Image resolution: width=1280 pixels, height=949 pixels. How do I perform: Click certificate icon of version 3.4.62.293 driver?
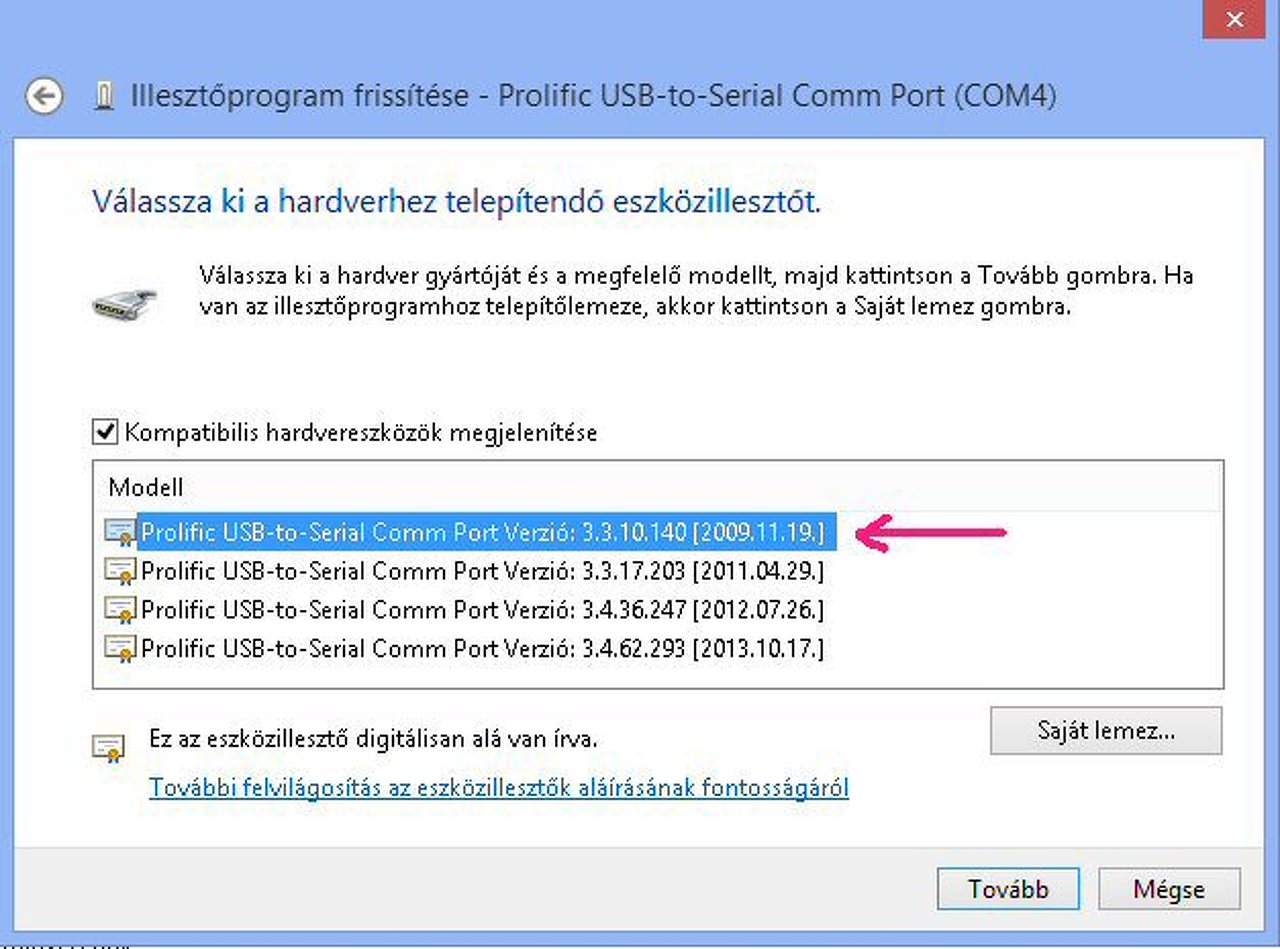pos(120,648)
